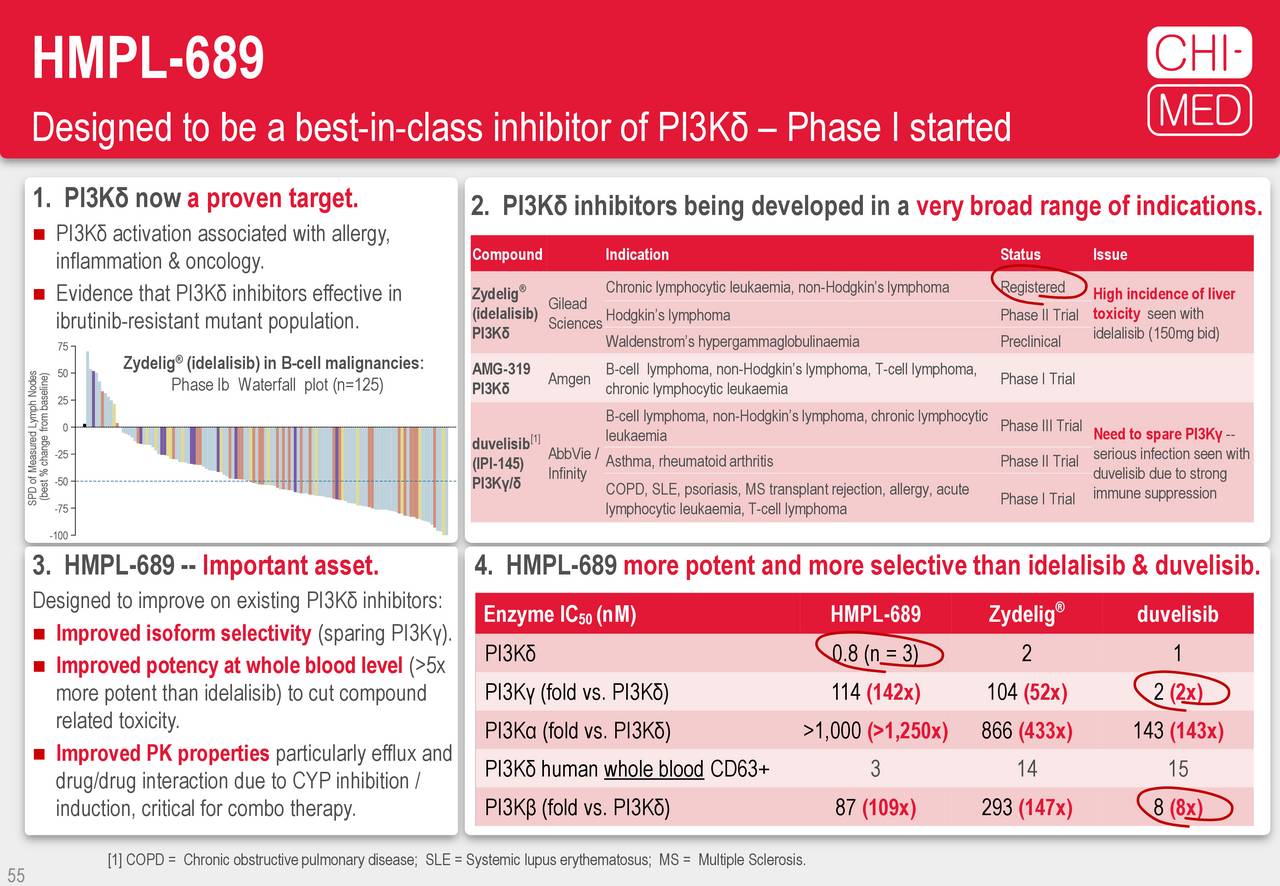Select 'Chronic lymphocytic leukaemia, non-Hodgkin's lymphoma' indication cell
The width and height of the screenshot is (1280, 886).
(x=777, y=288)
